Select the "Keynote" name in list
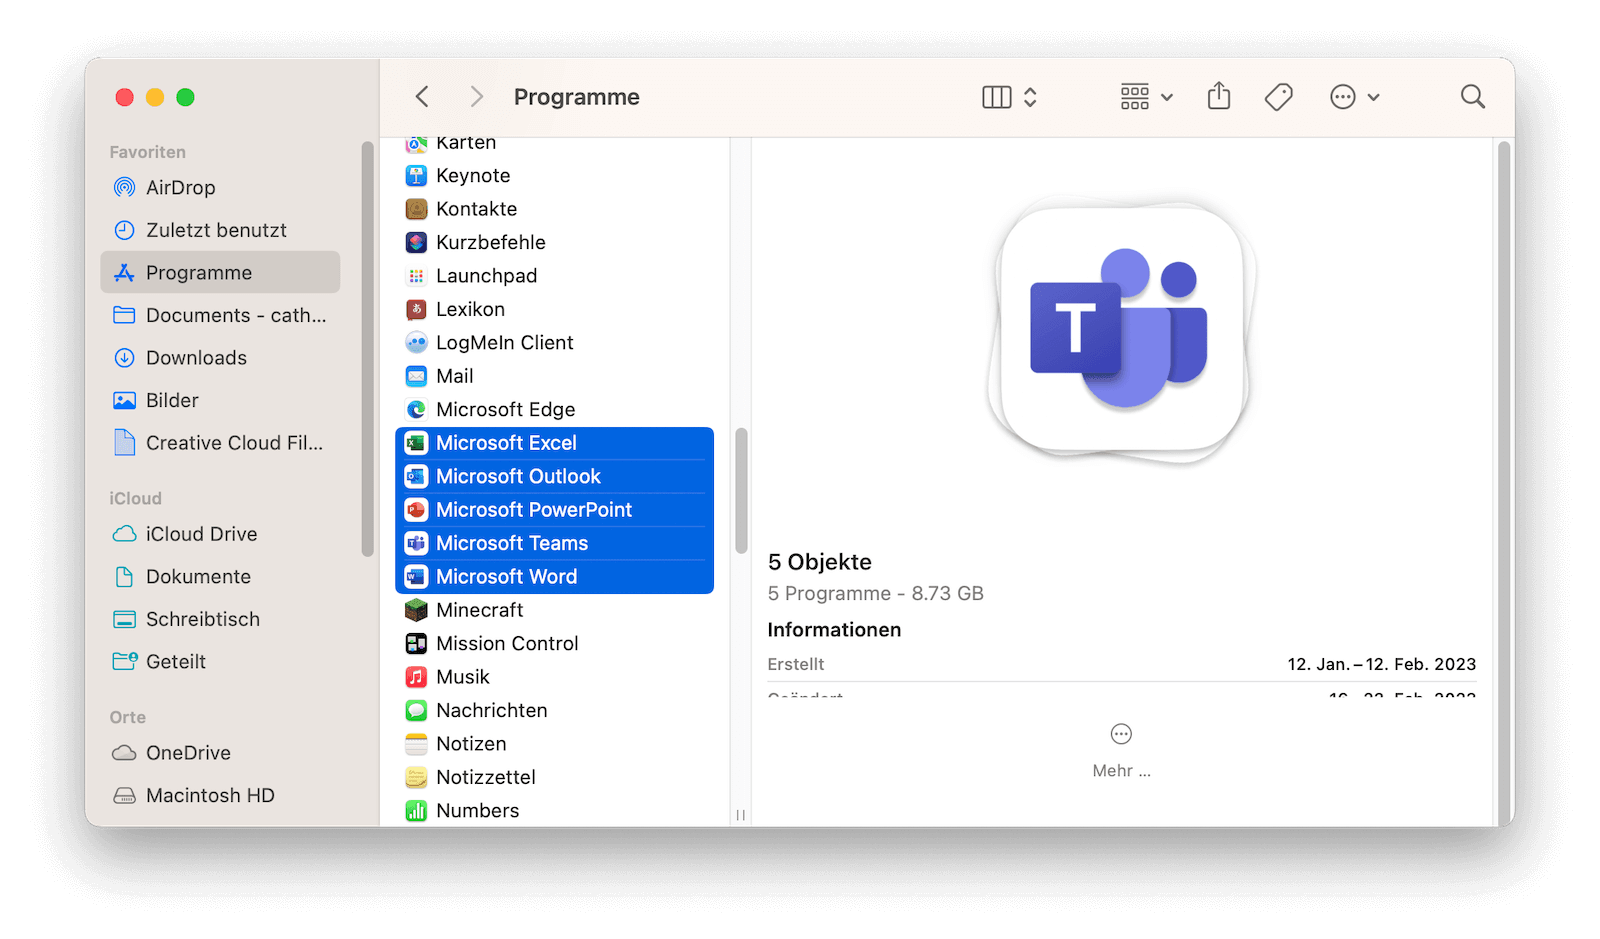The height and width of the screenshot is (939, 1600). (473, 176)
